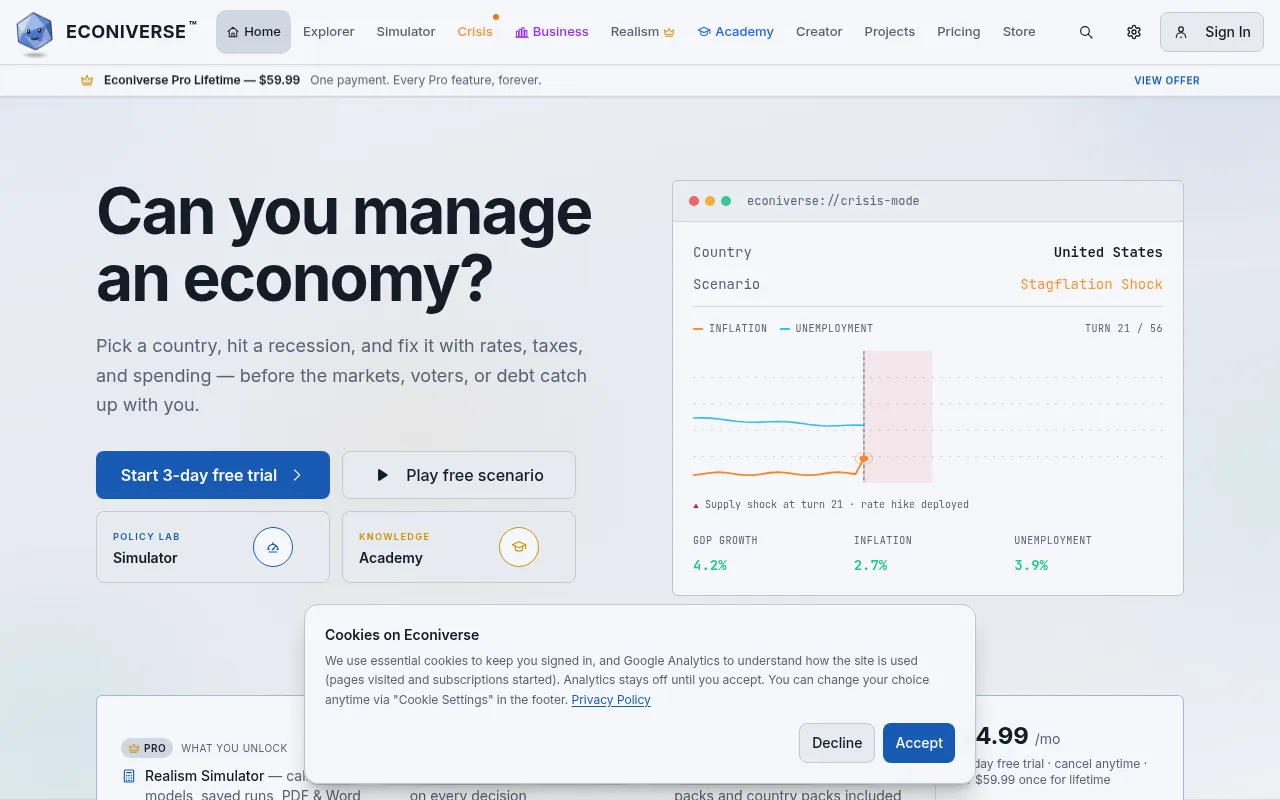The image size is (1280, 800).
Task: Open the search magnifier icon
Action: [1086, 32]
